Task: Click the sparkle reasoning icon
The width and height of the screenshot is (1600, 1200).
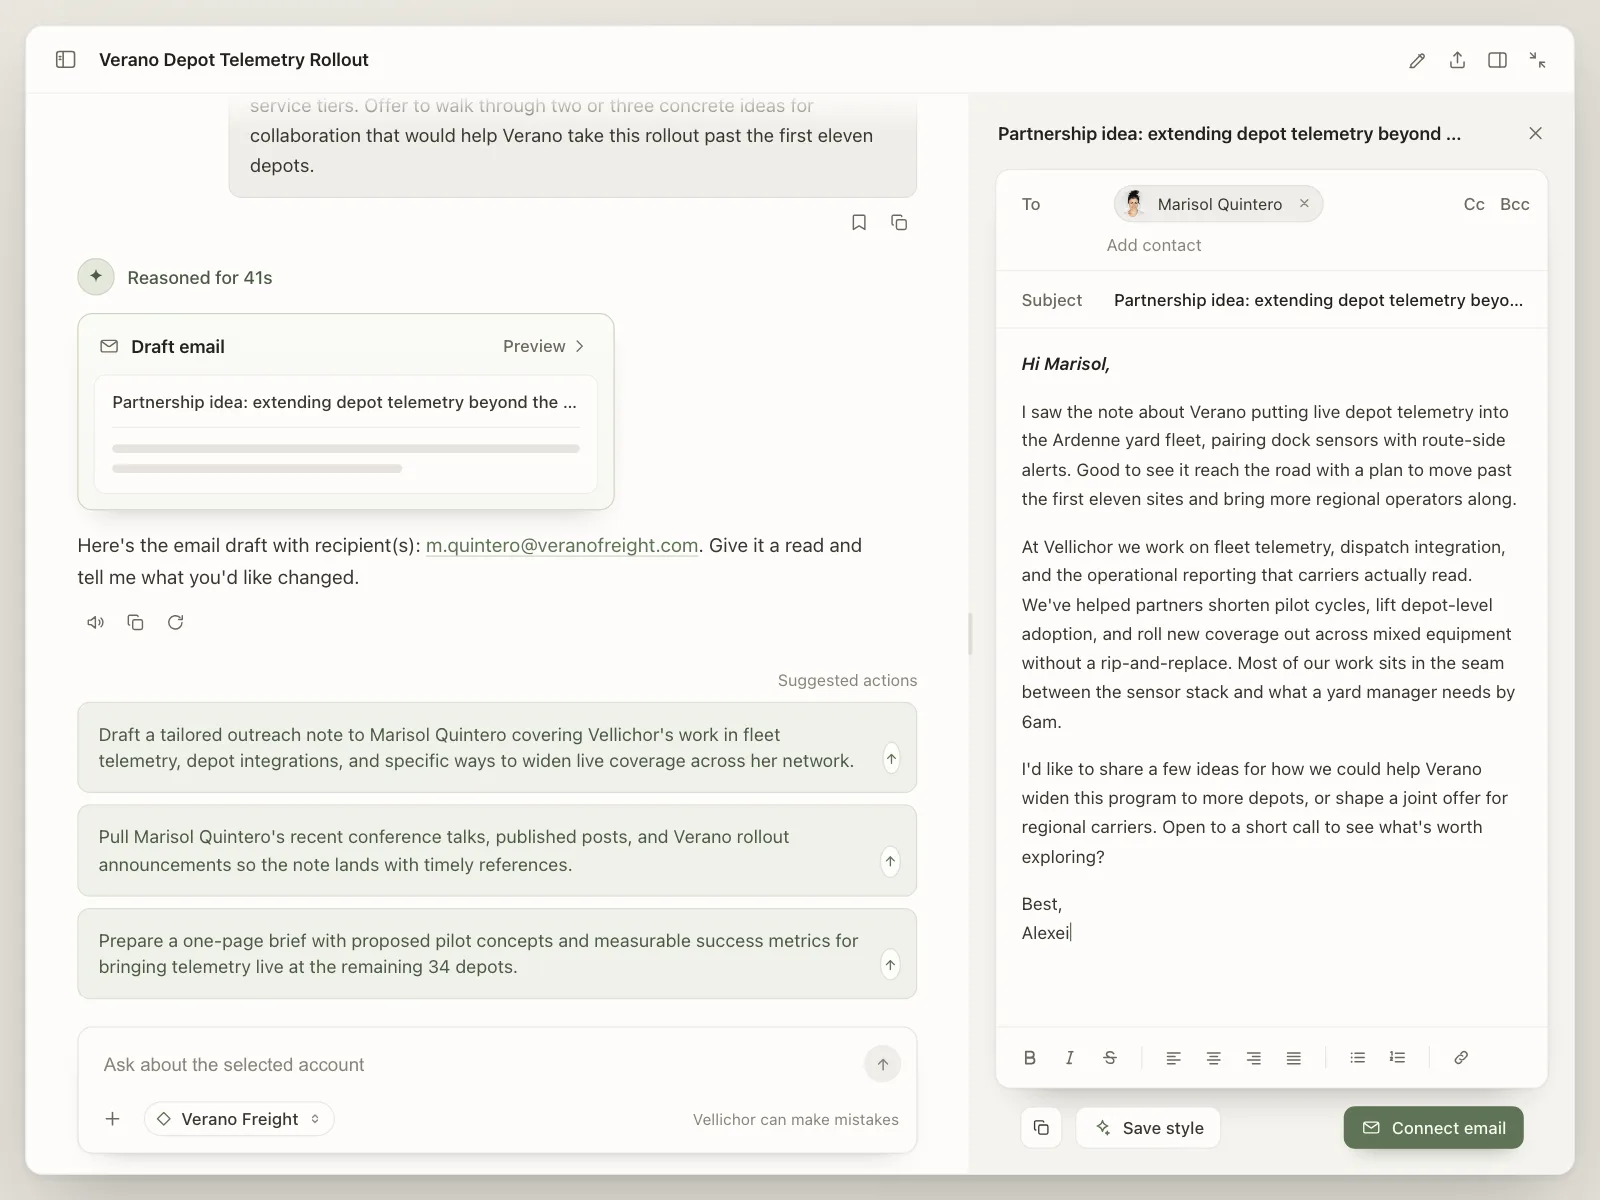Action: coord(96,277)
